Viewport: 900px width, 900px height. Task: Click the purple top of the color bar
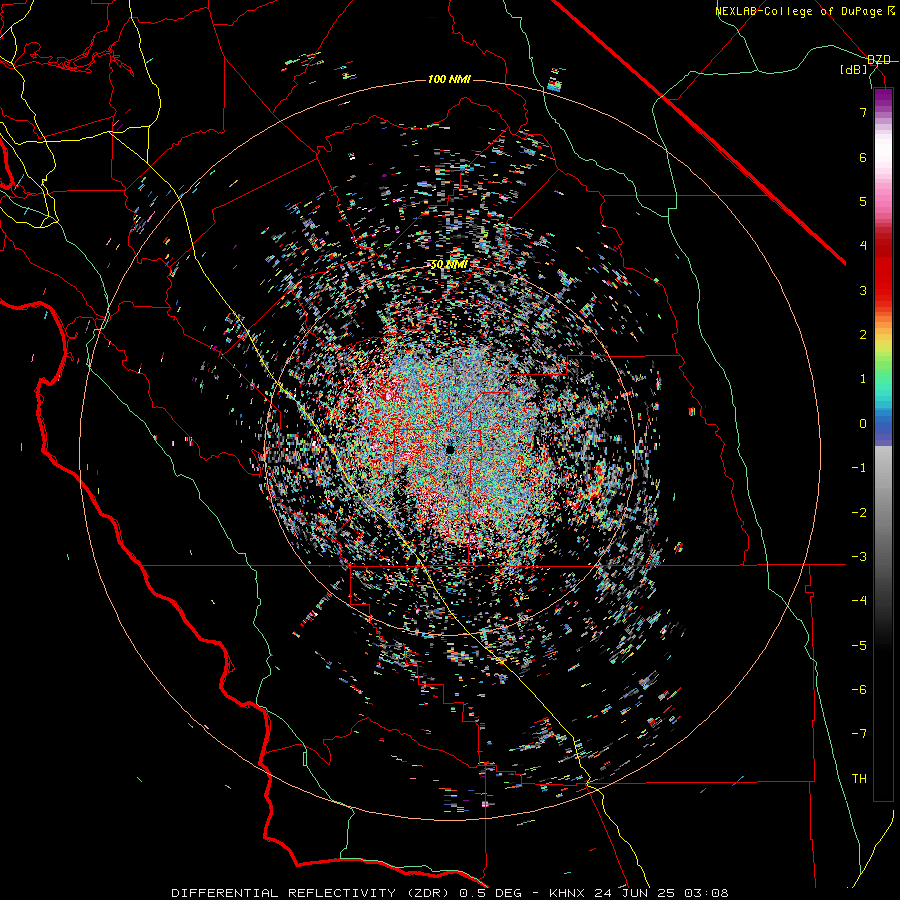(883, 98)
